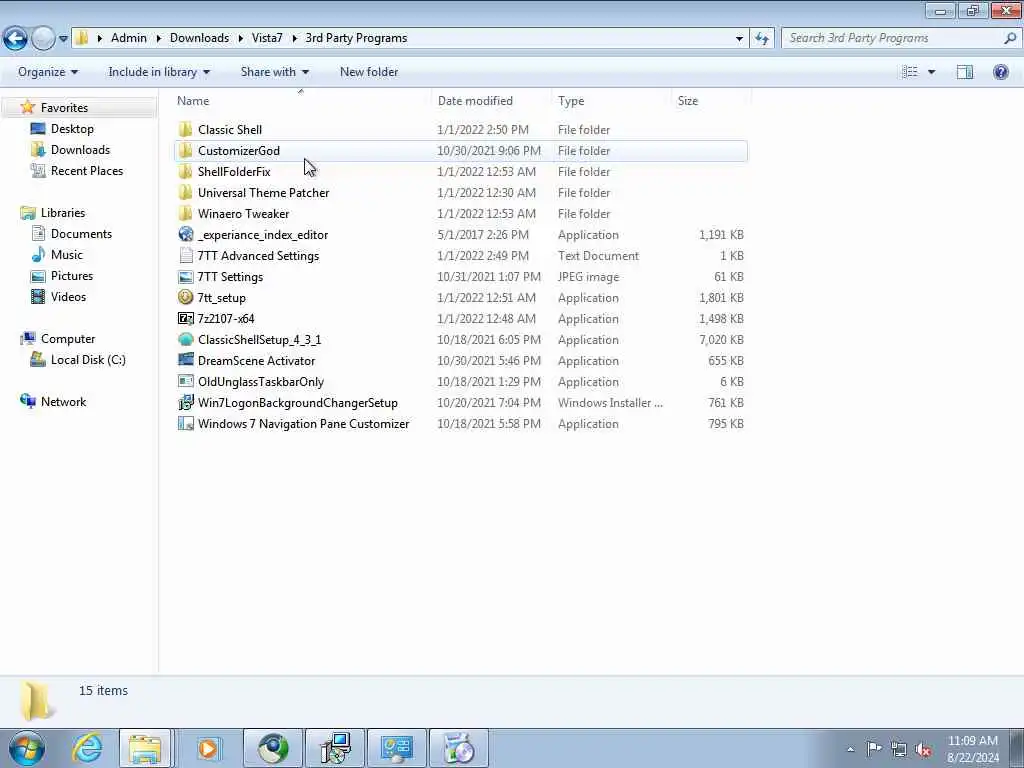Click the network tray icon

pos(899,749)
